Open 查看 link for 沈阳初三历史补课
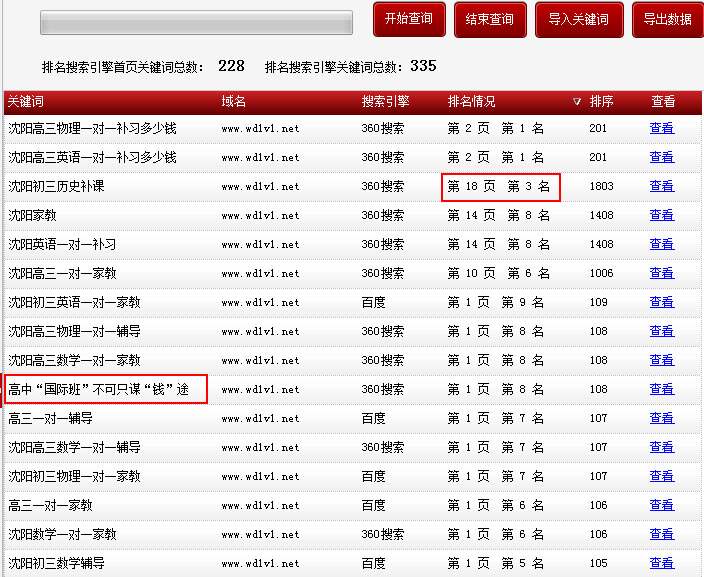704x577 pixels. click(x=661, y=186)
